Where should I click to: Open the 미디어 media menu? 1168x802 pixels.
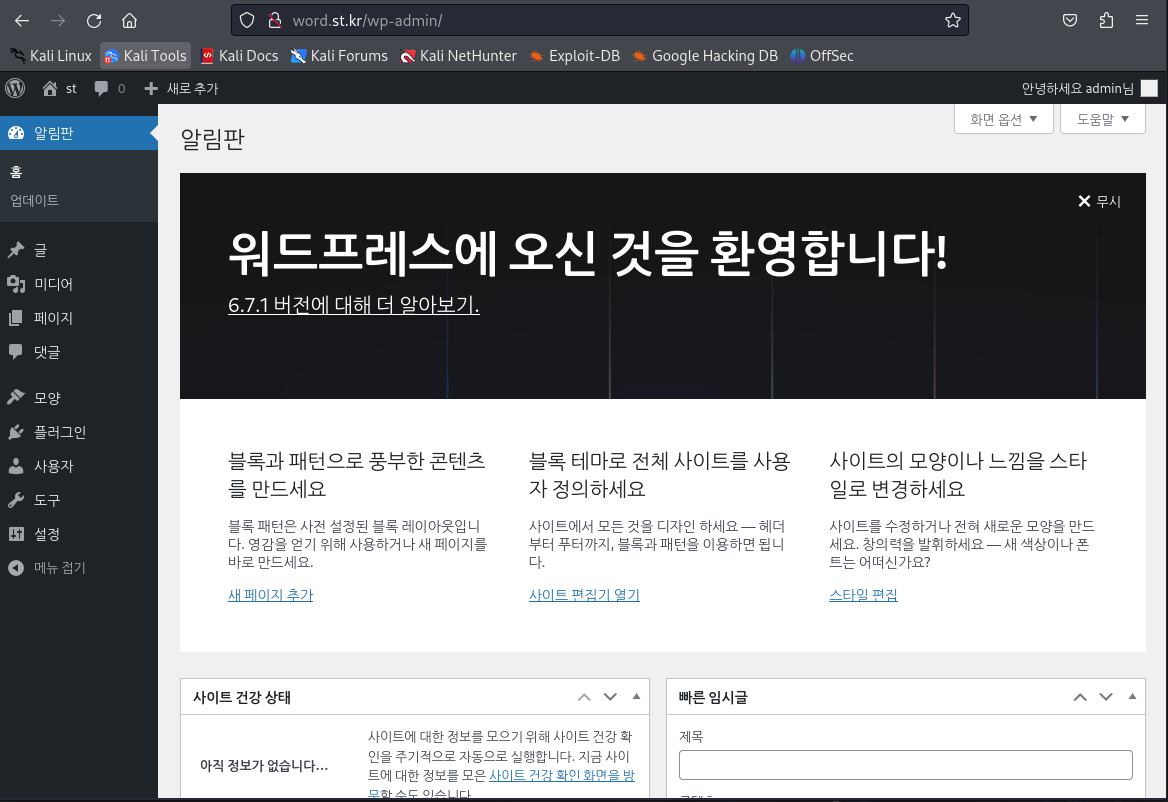click(x=79, y=284)
